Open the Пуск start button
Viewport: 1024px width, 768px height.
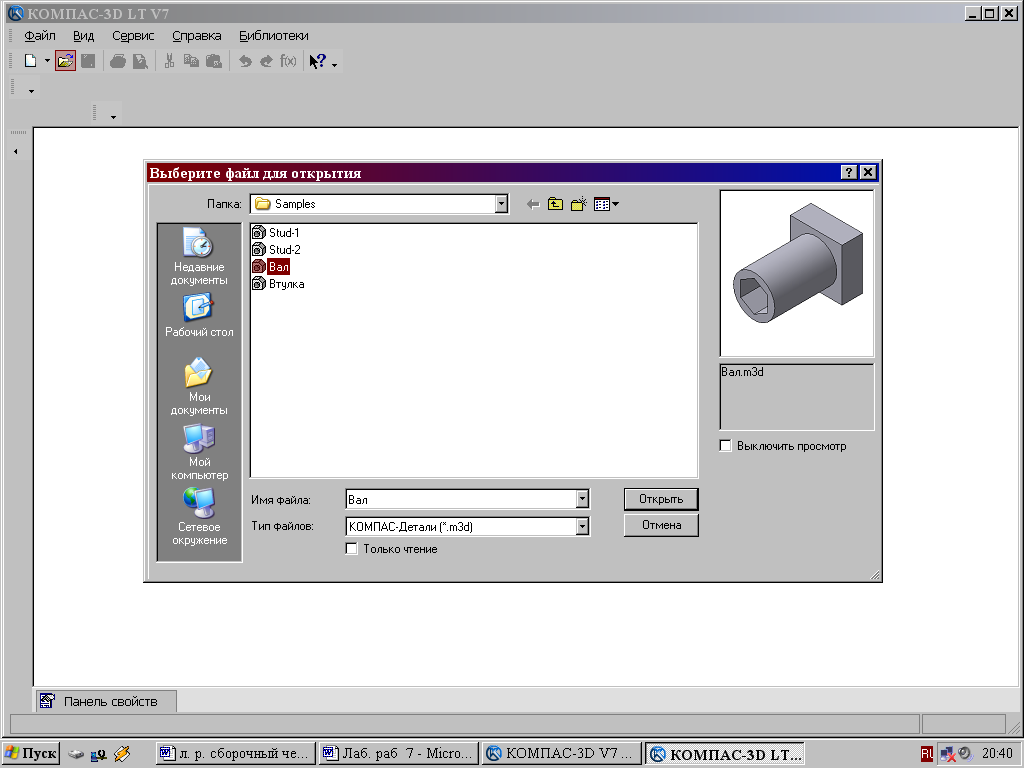coord(31,754)
